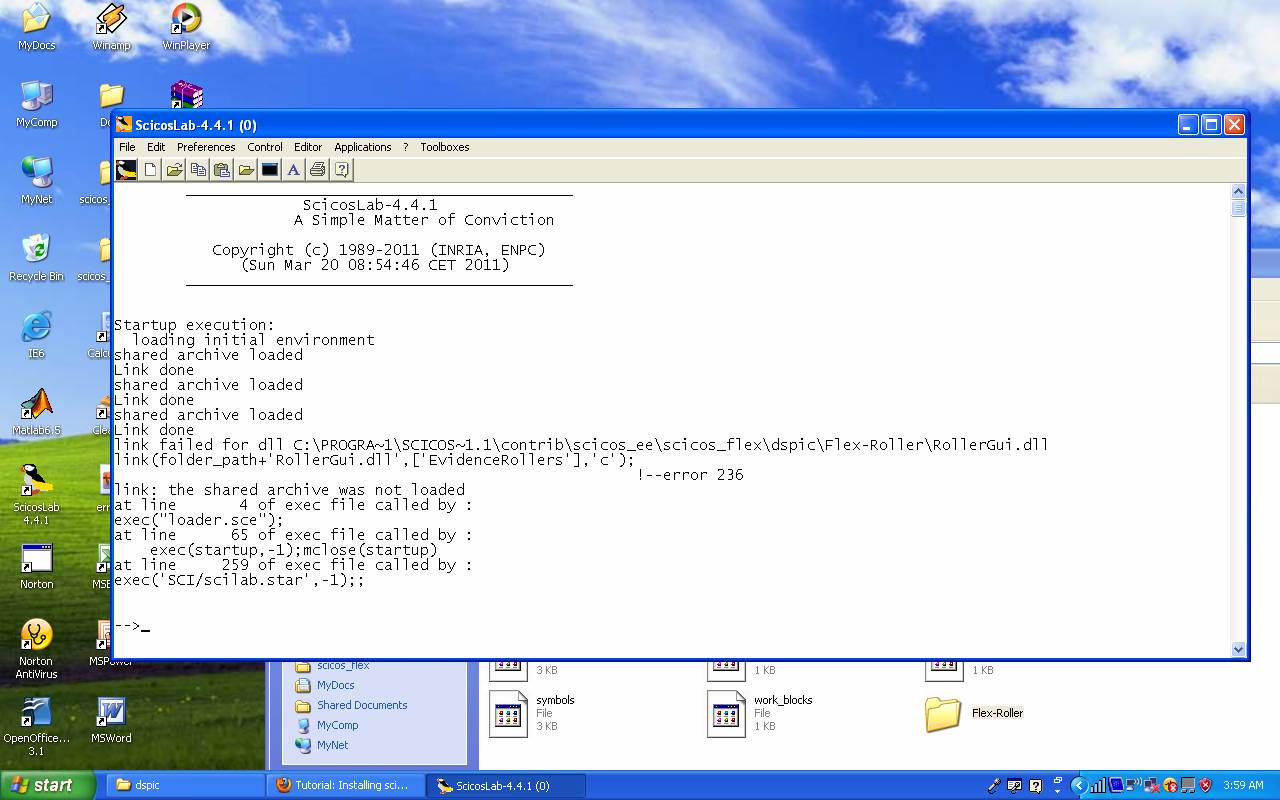1280x800 pixels.
Task: Click the console scrollbar down arrow
Action: [x=1238, y=649]
